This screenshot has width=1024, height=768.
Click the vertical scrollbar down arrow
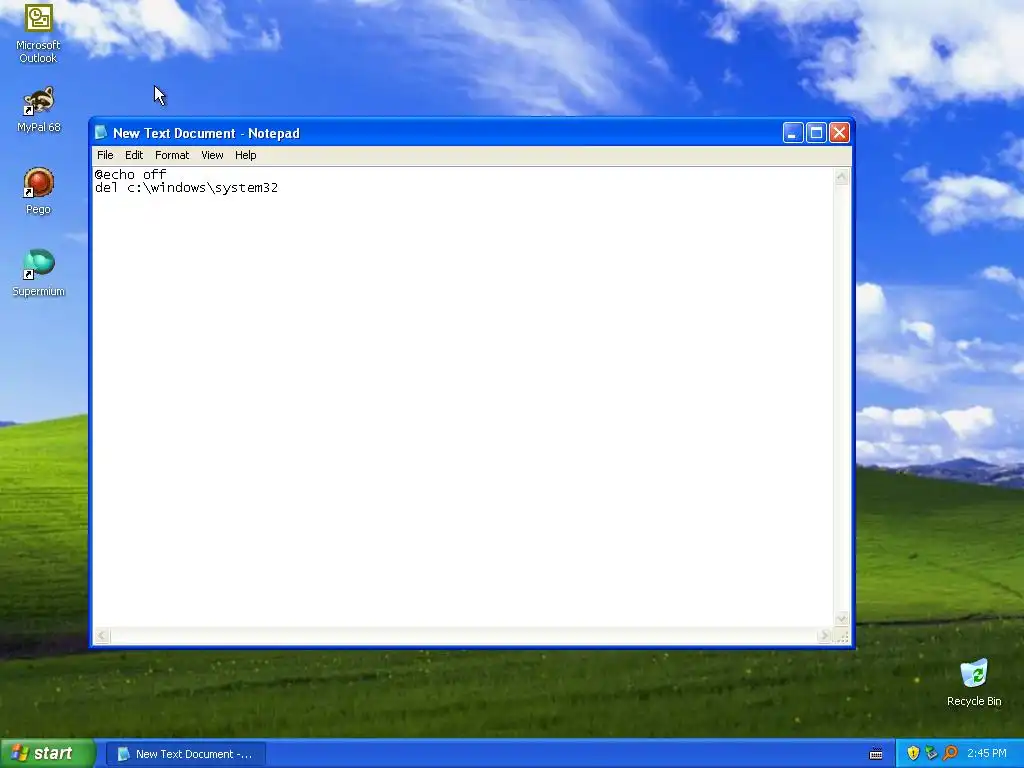842,619
